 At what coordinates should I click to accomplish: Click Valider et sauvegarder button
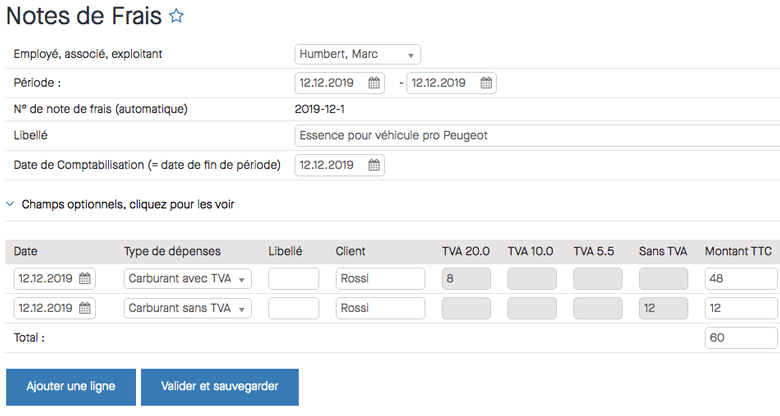coord(220,387)
